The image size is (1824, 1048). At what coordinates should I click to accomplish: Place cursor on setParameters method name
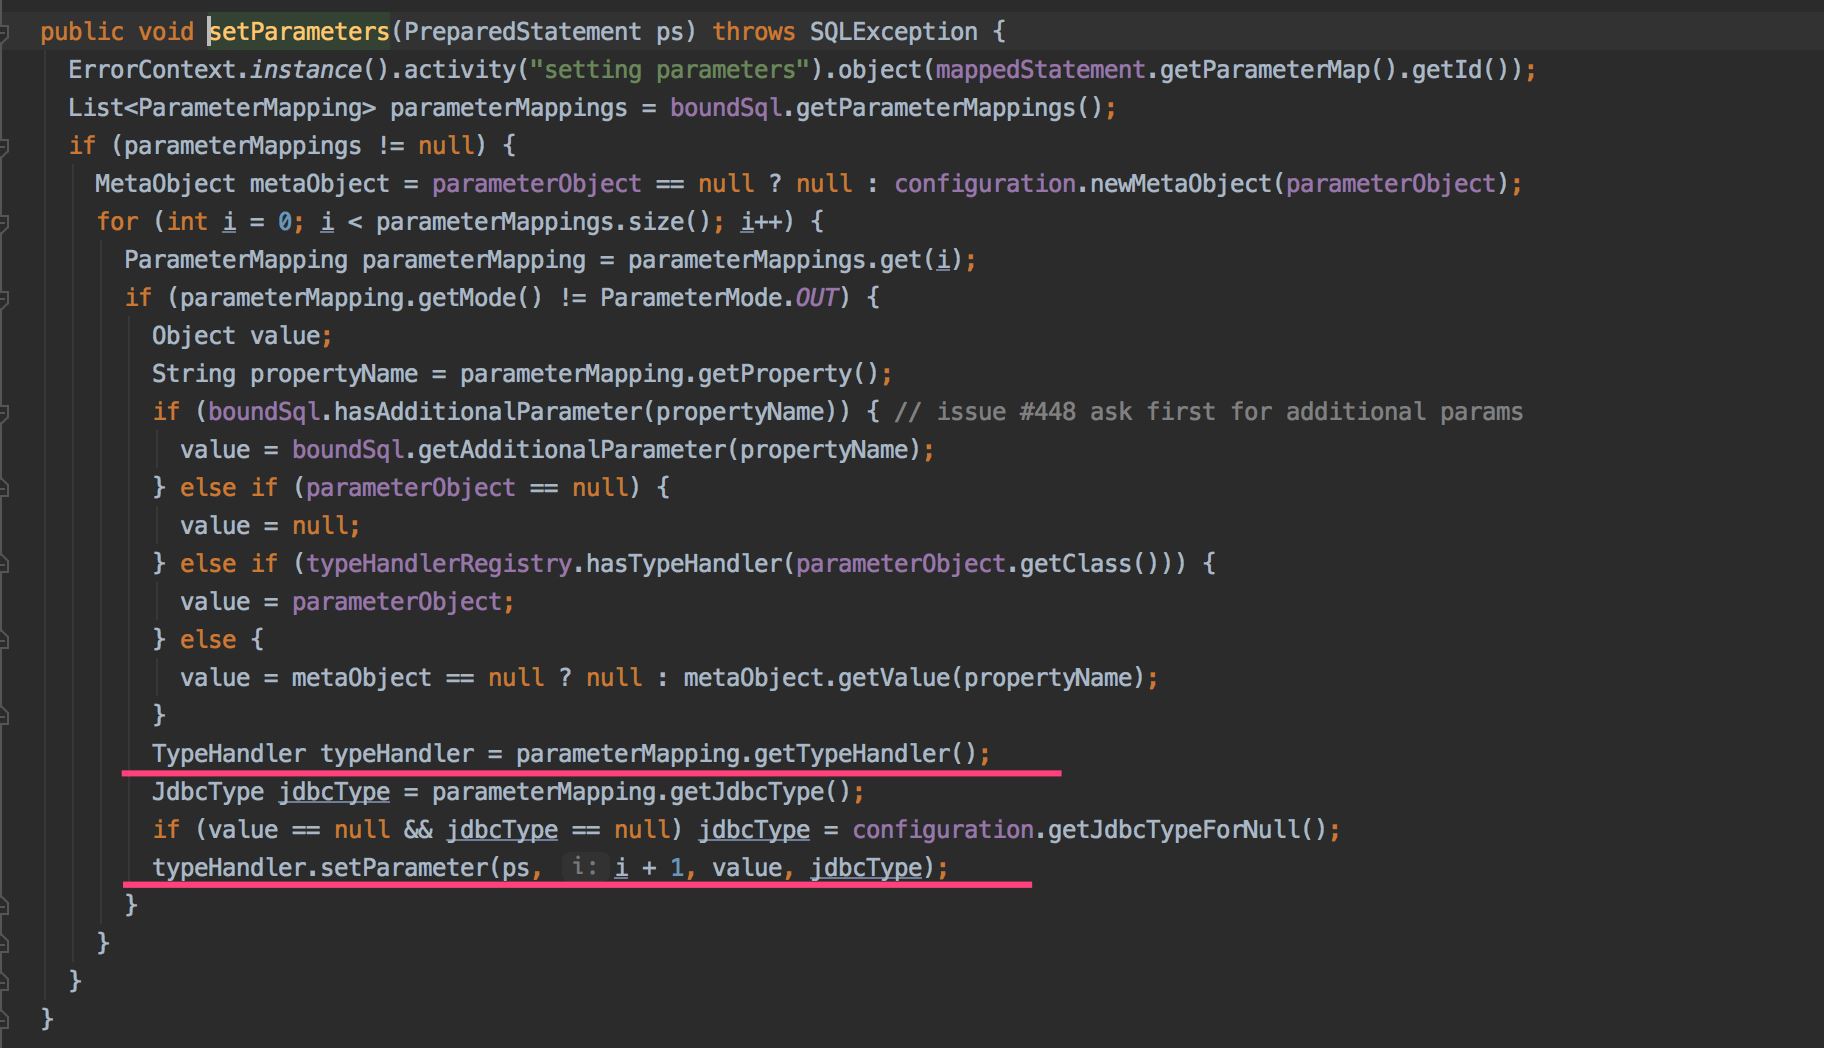pos(299,32)
